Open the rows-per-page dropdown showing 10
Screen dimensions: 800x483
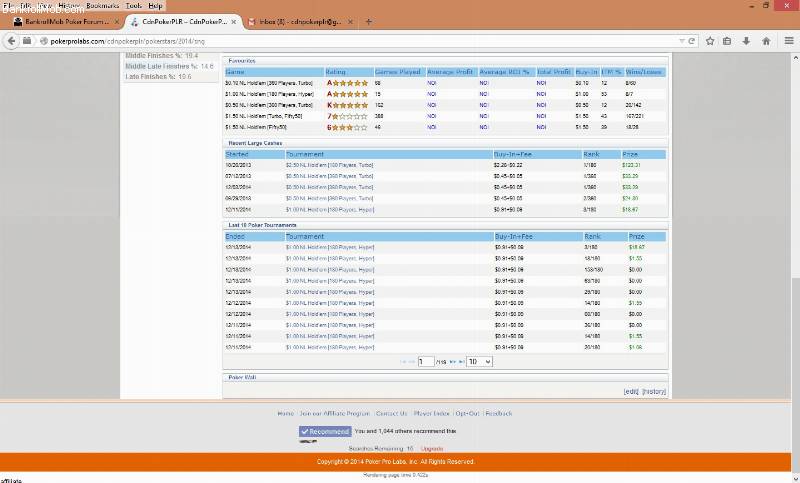click(479, 362)
